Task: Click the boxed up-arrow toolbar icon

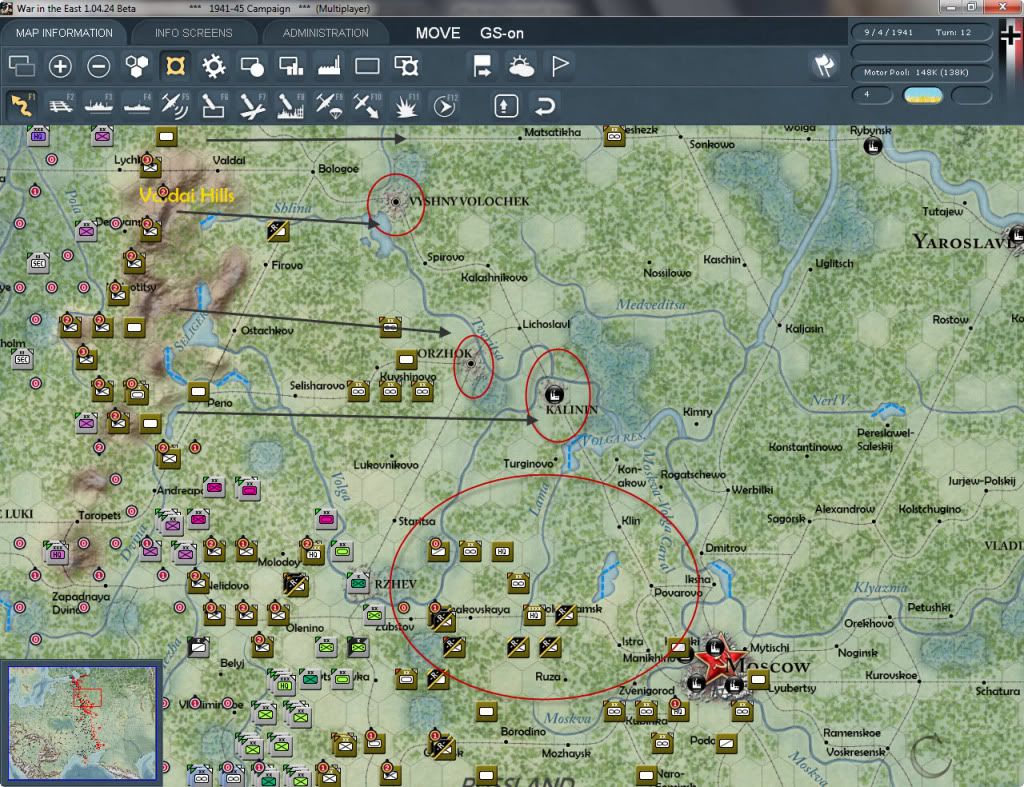Action: pos(506,106)
